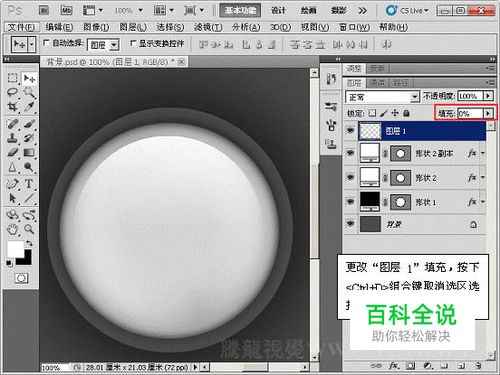Switch to the 路径 panel tab

pyautogui.click(x=400, y=83)
